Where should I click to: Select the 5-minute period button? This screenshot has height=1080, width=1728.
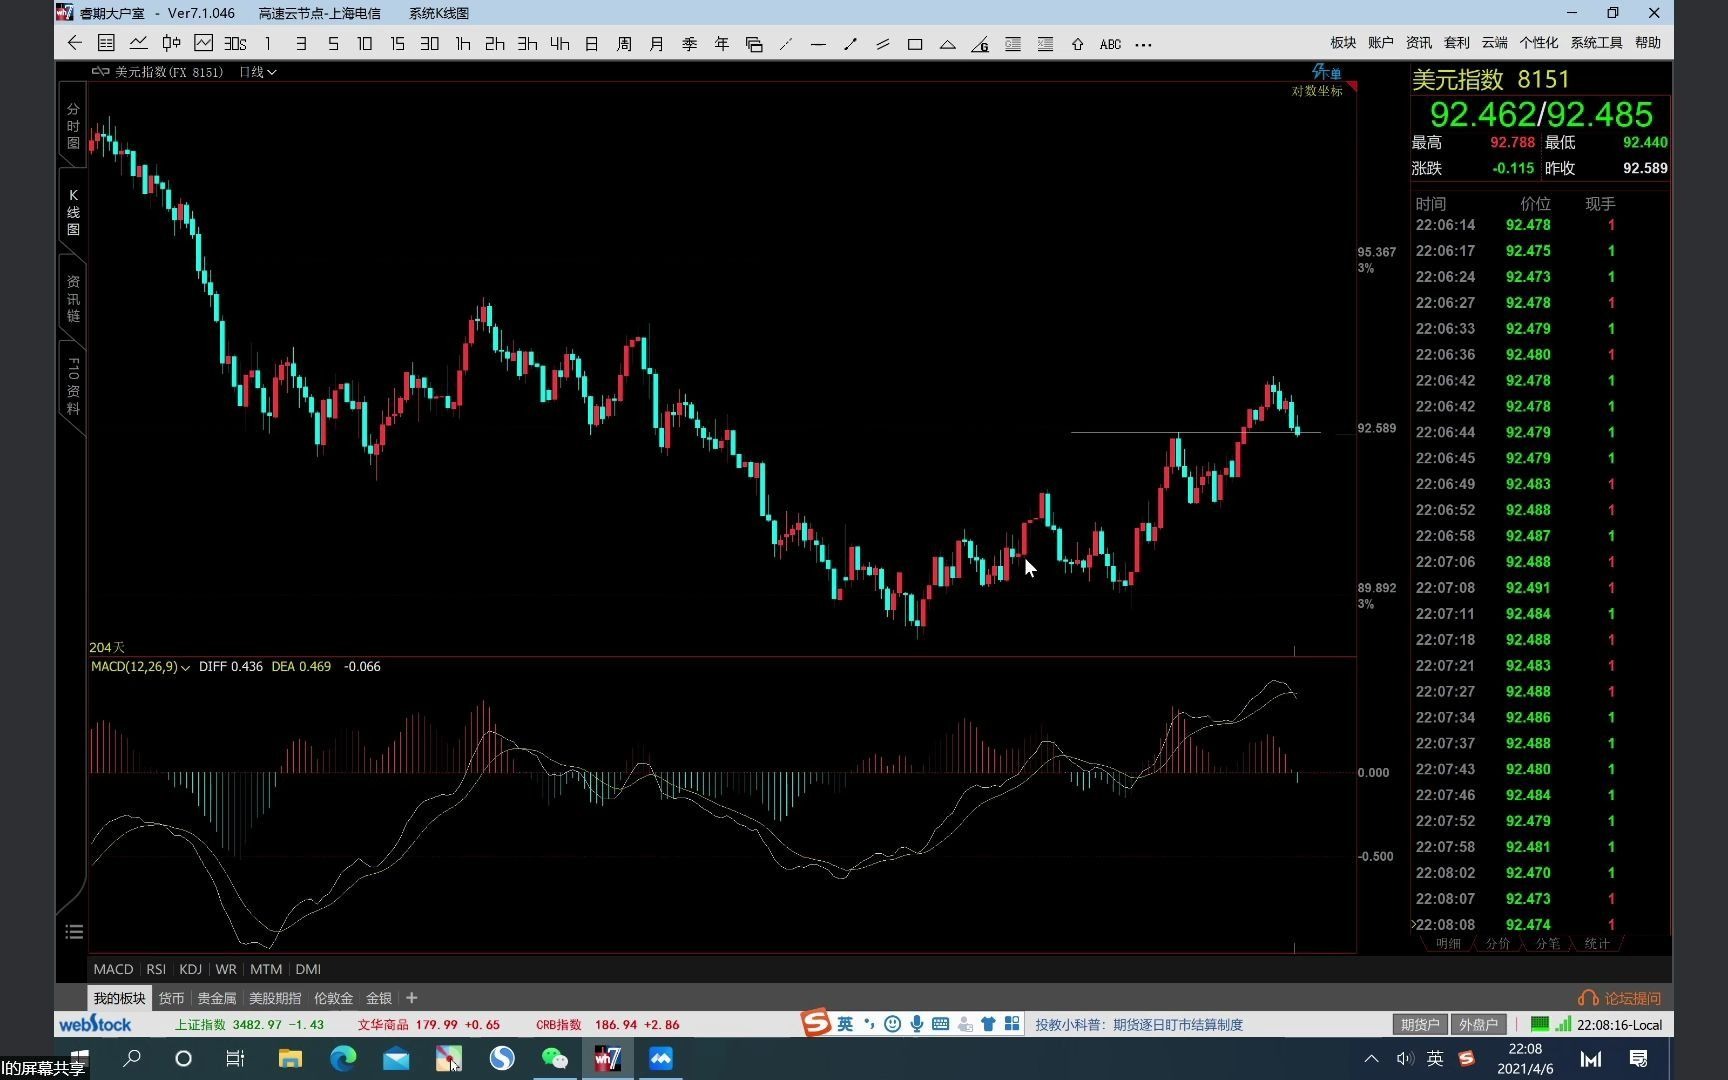coord(333,44)
